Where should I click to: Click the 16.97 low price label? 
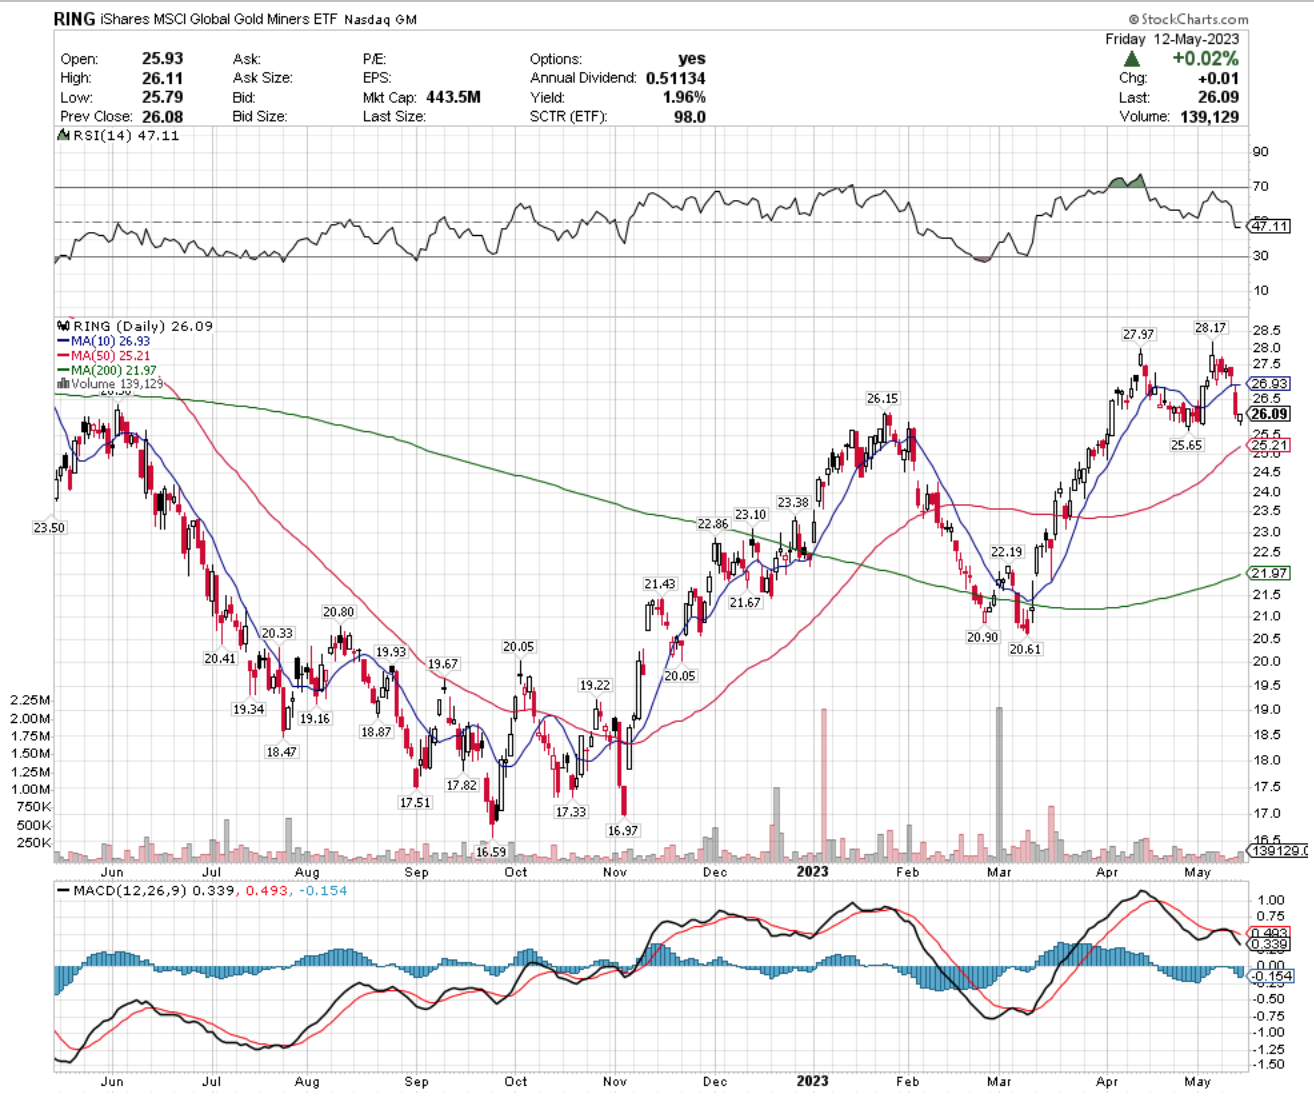point(623,830)
